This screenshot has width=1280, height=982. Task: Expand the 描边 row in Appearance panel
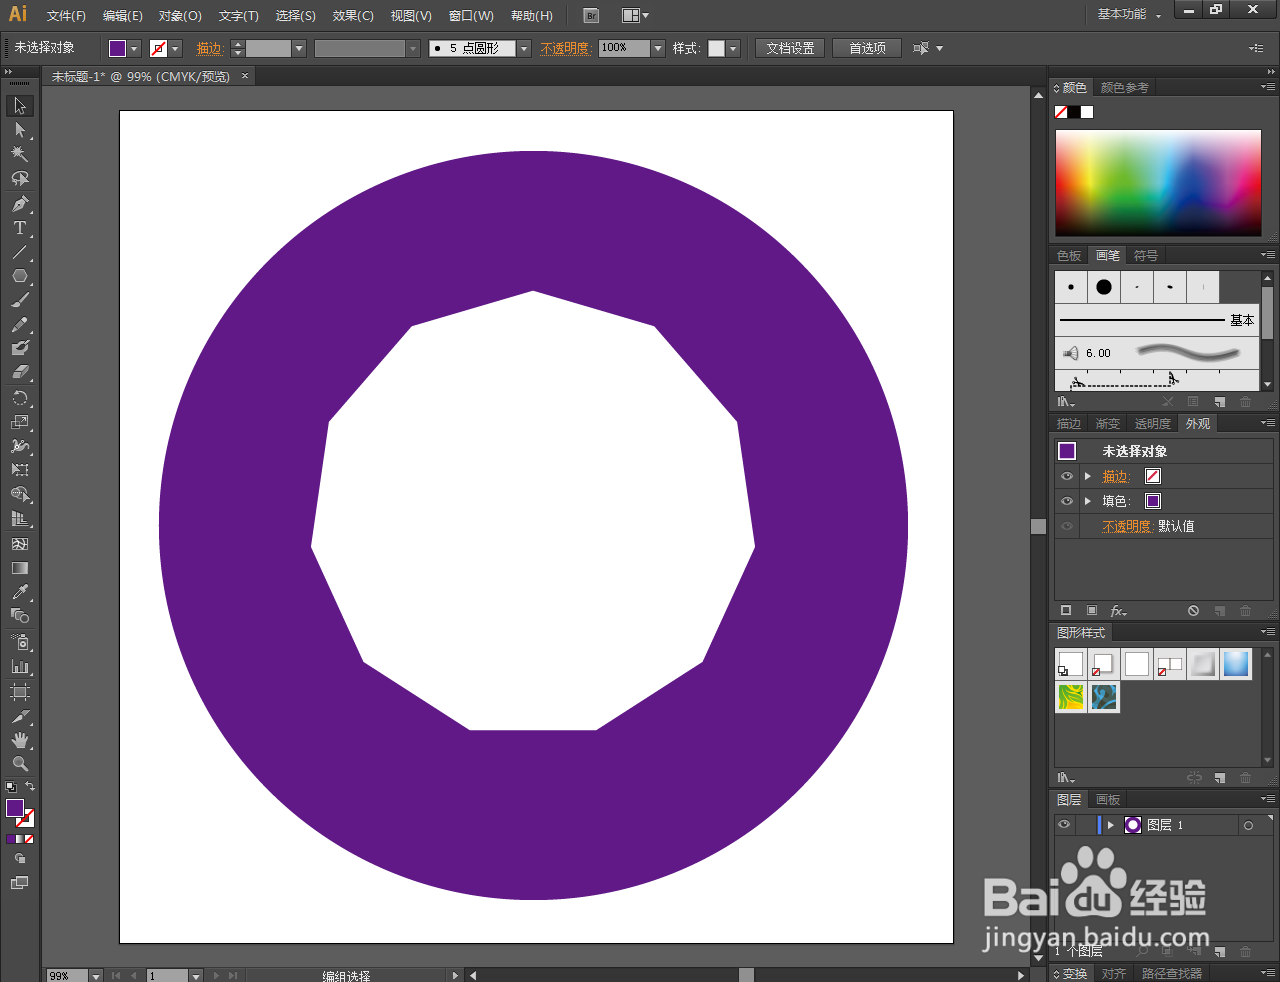click(x=1088, y=476)
